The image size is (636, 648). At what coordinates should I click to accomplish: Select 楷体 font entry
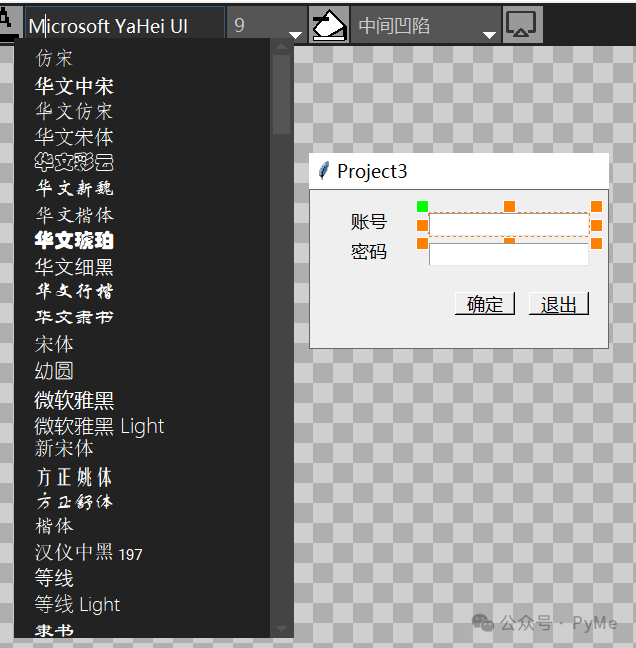(x=54, y=526)
